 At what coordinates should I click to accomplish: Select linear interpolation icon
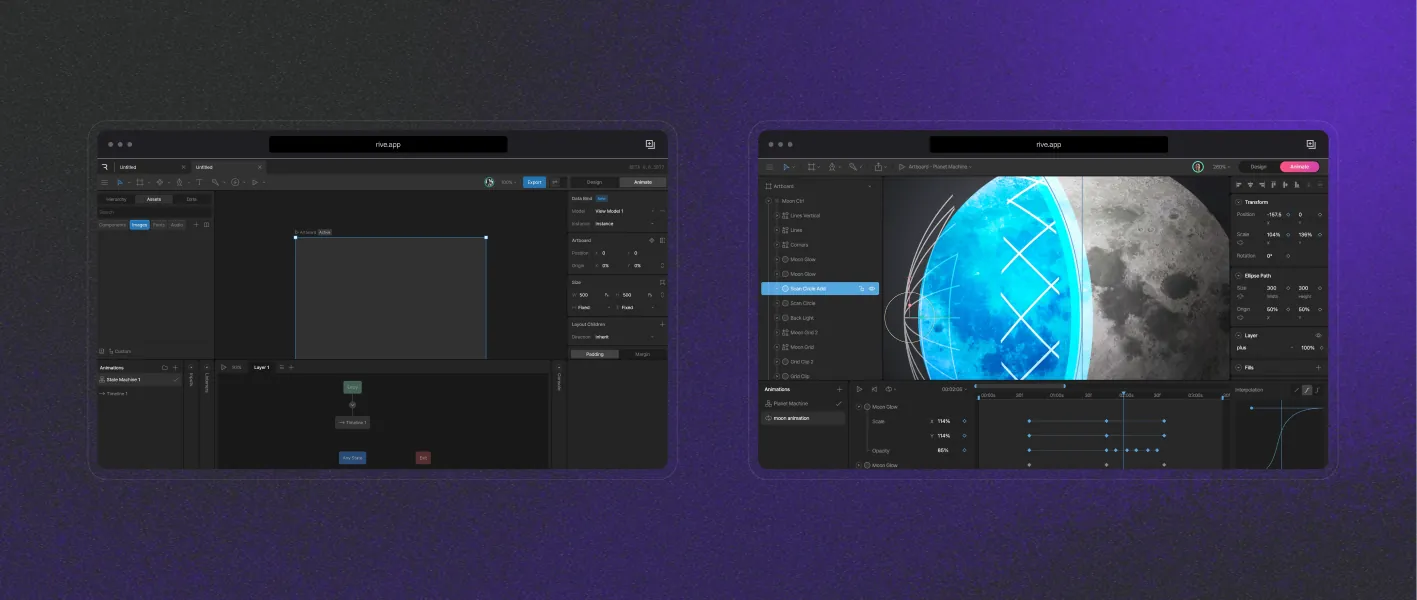[1297, 390]
